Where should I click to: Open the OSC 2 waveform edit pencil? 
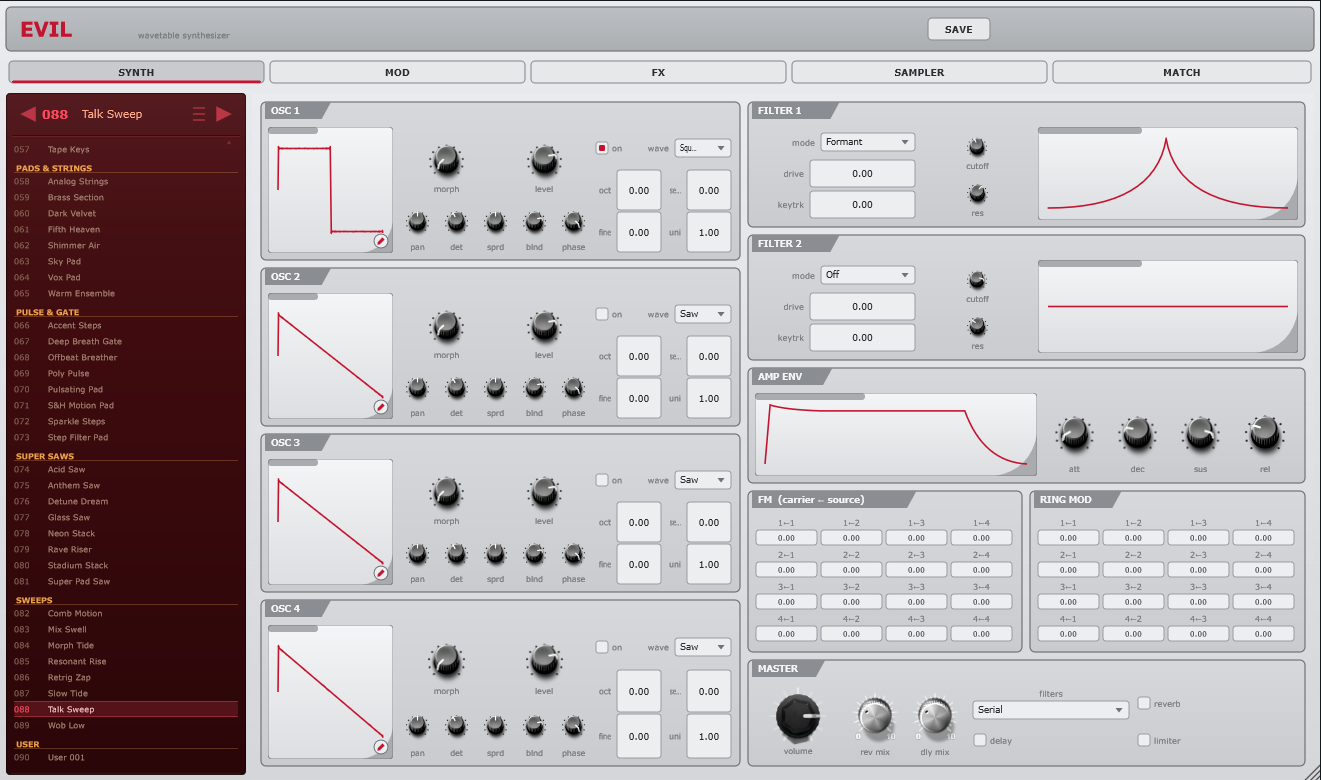click(x=381, y=407)
